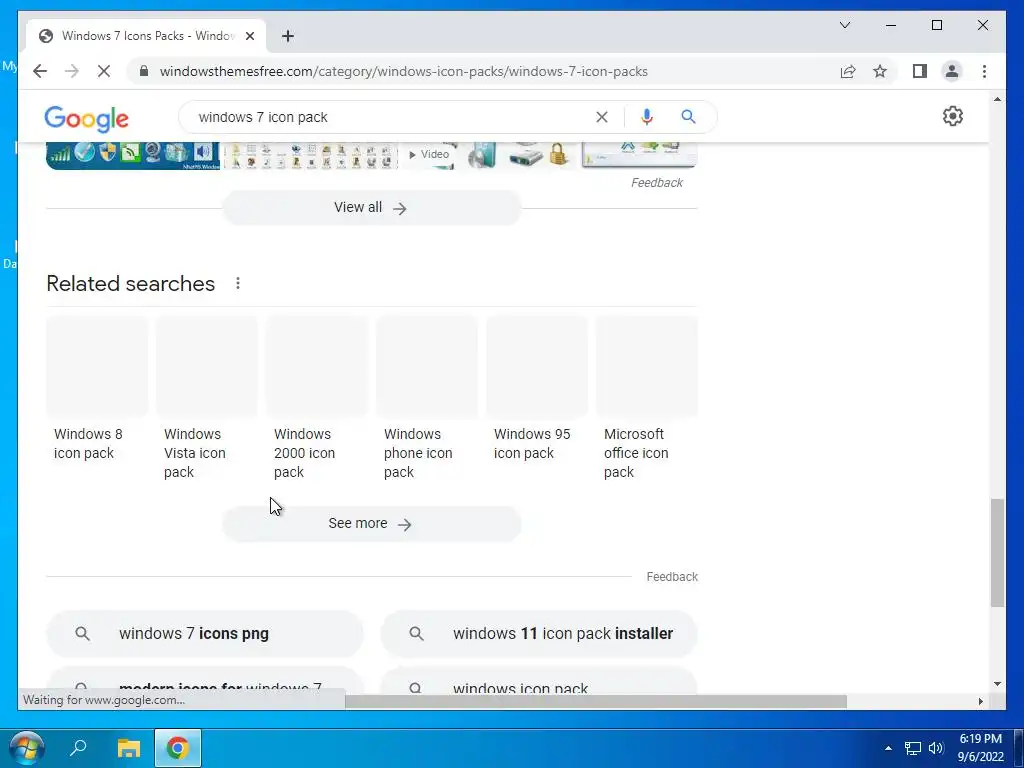Open volume control tray icon
This screenshot has width=1024, height=768.
tap(936, 748)
